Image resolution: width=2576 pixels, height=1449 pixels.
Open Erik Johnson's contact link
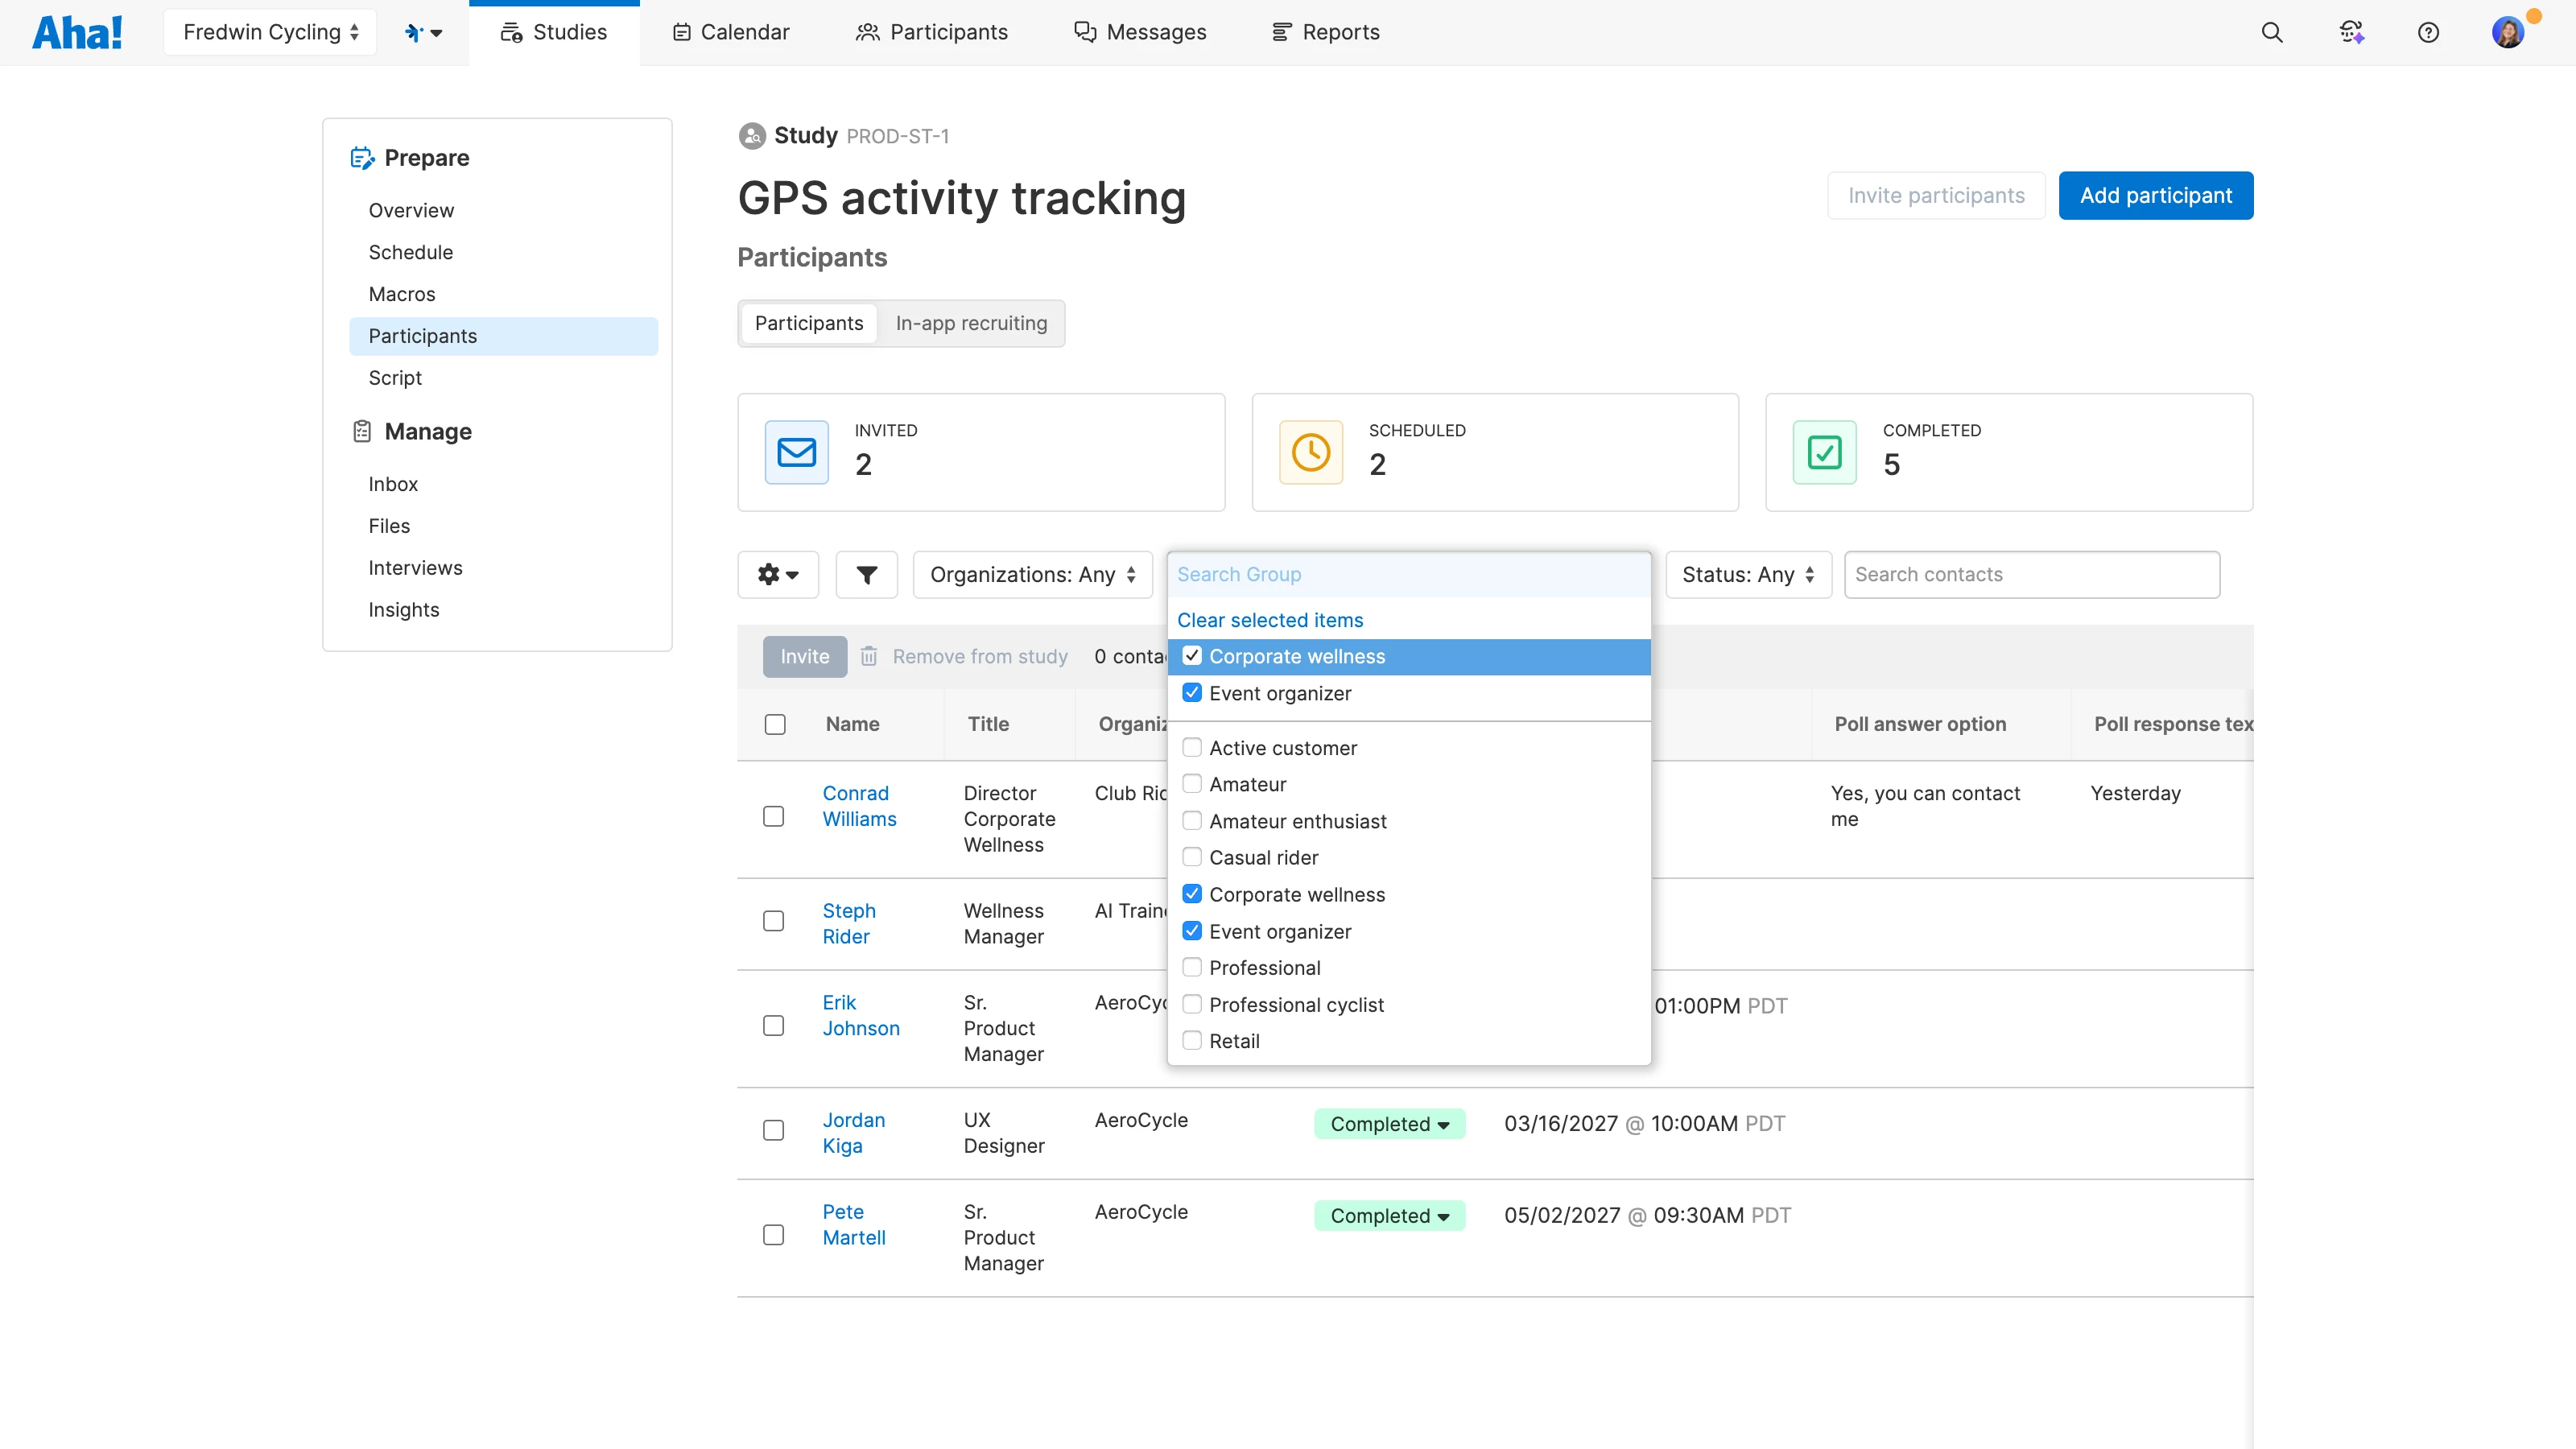[x=861, y=1015]
